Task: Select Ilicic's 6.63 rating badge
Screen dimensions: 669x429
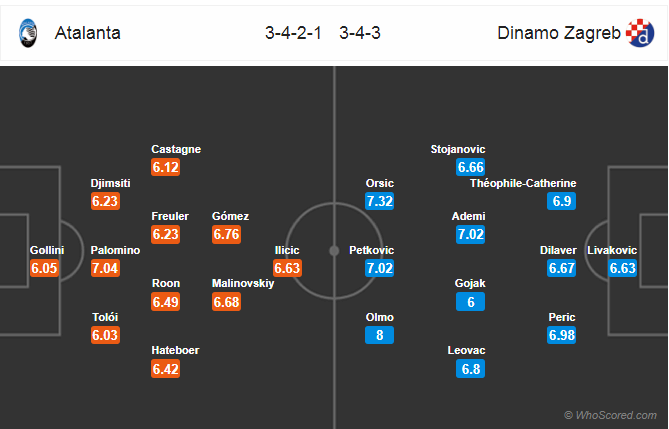Action: click(x=288, y=268)
